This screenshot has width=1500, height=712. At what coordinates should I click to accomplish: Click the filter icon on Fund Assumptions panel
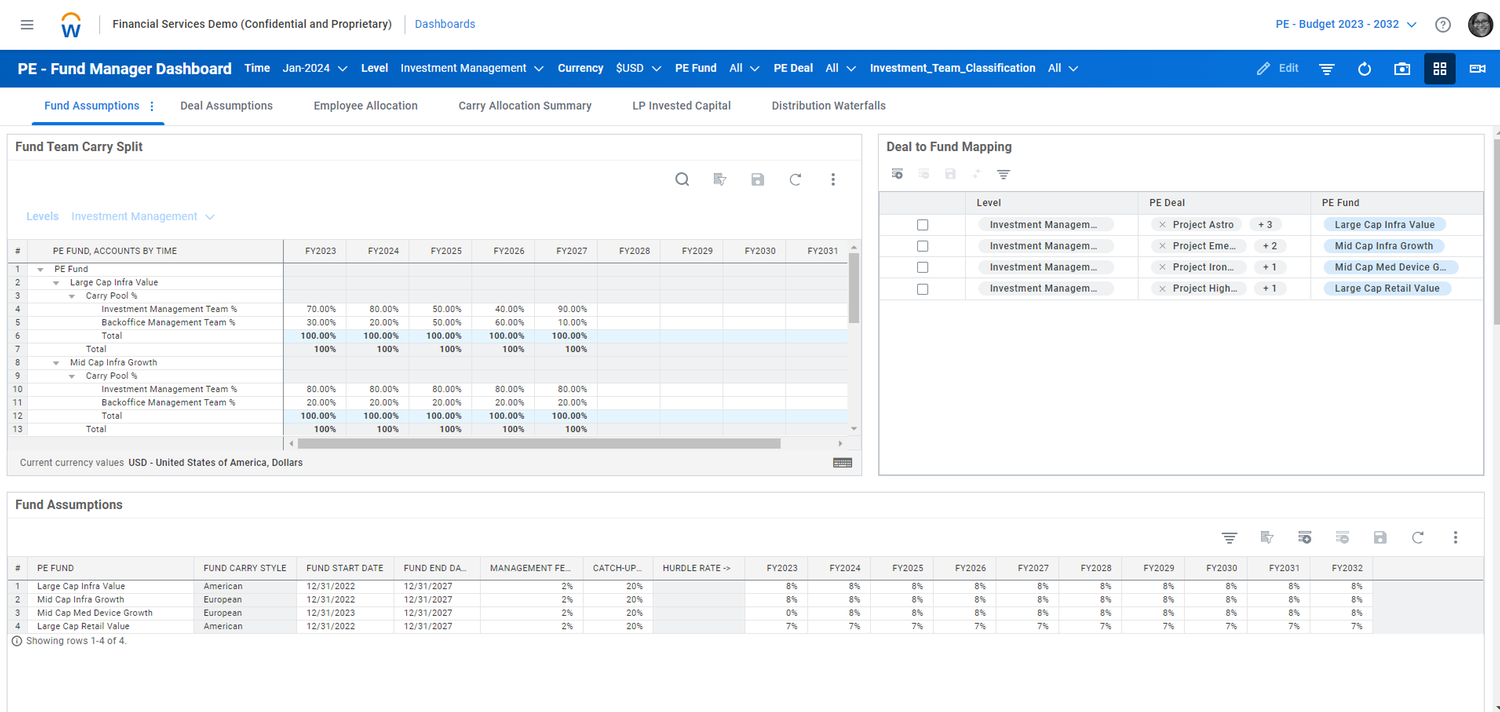point(1229,537)
